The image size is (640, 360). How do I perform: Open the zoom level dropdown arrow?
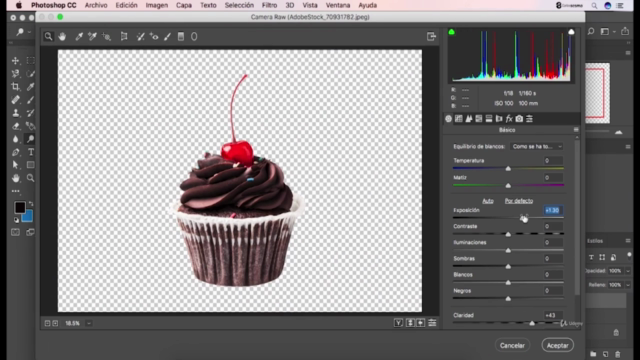coord(89,323)
